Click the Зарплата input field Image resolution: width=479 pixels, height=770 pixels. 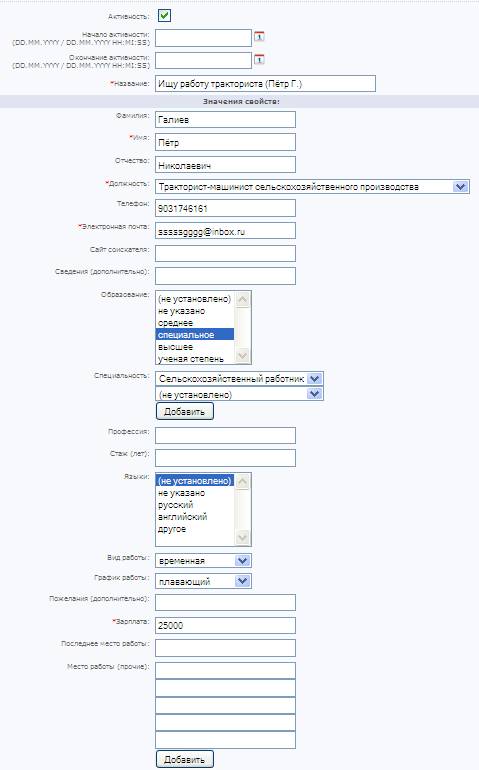(225, 625)
